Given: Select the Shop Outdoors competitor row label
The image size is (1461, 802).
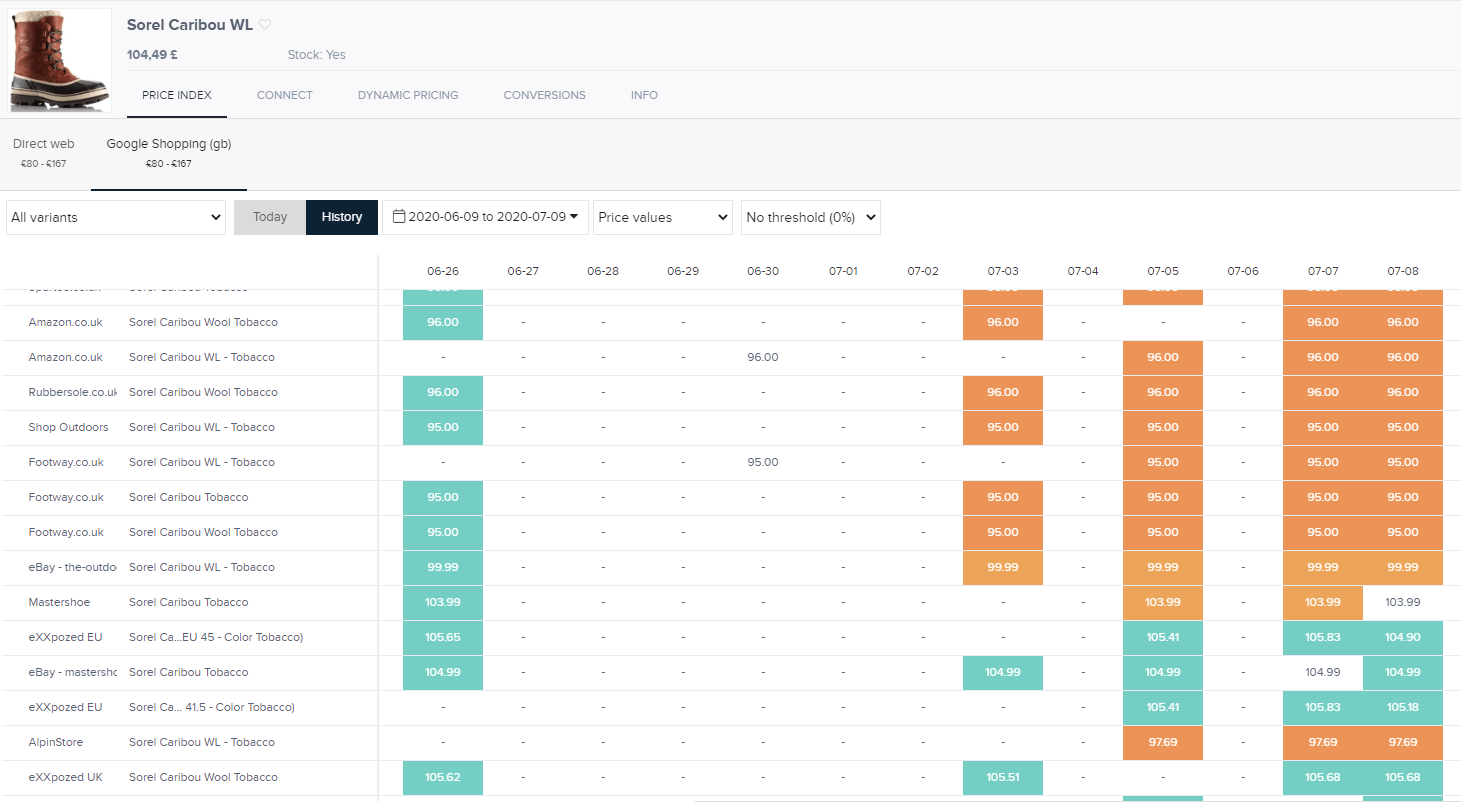Looking at the screenshot, I should [x=68, y=427].
